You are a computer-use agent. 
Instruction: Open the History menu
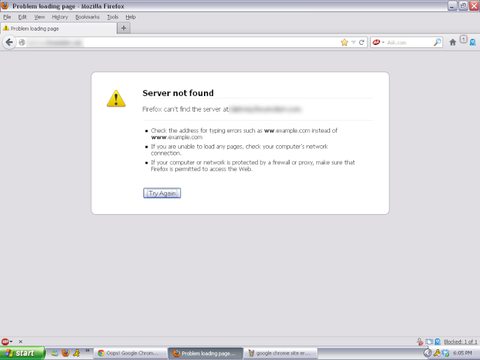[x=60, y=17]
